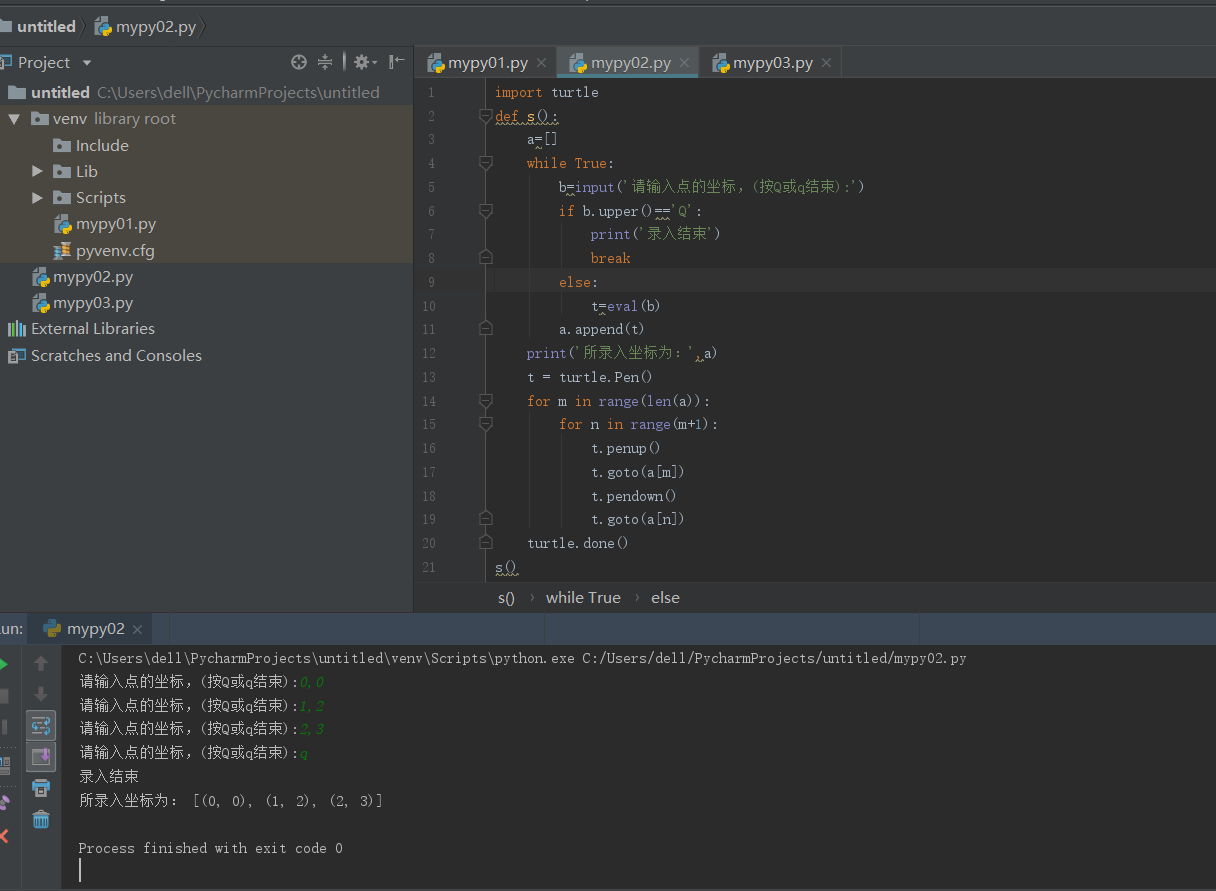
Task: Click line 1 'import turtle' in the editor
Action: click(546, 92)
